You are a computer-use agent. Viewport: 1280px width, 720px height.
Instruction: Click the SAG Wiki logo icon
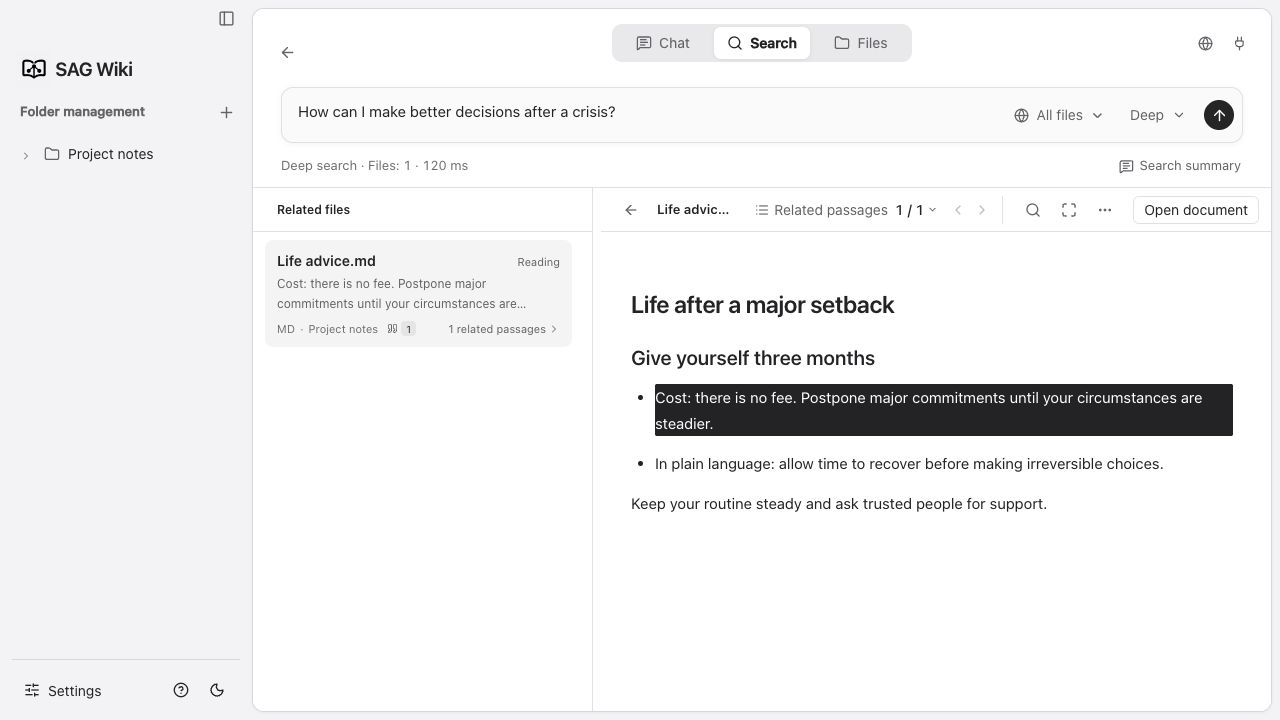(34, 69)
